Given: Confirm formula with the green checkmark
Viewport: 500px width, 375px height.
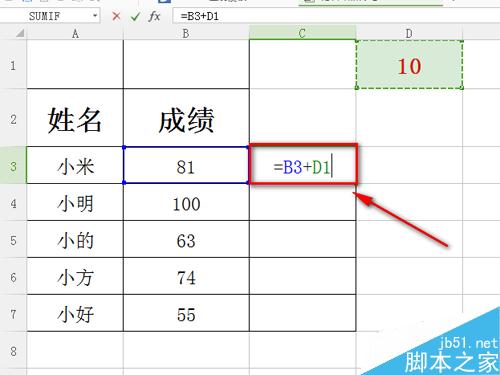Looking at the screenshot, I should click(135, 16).
